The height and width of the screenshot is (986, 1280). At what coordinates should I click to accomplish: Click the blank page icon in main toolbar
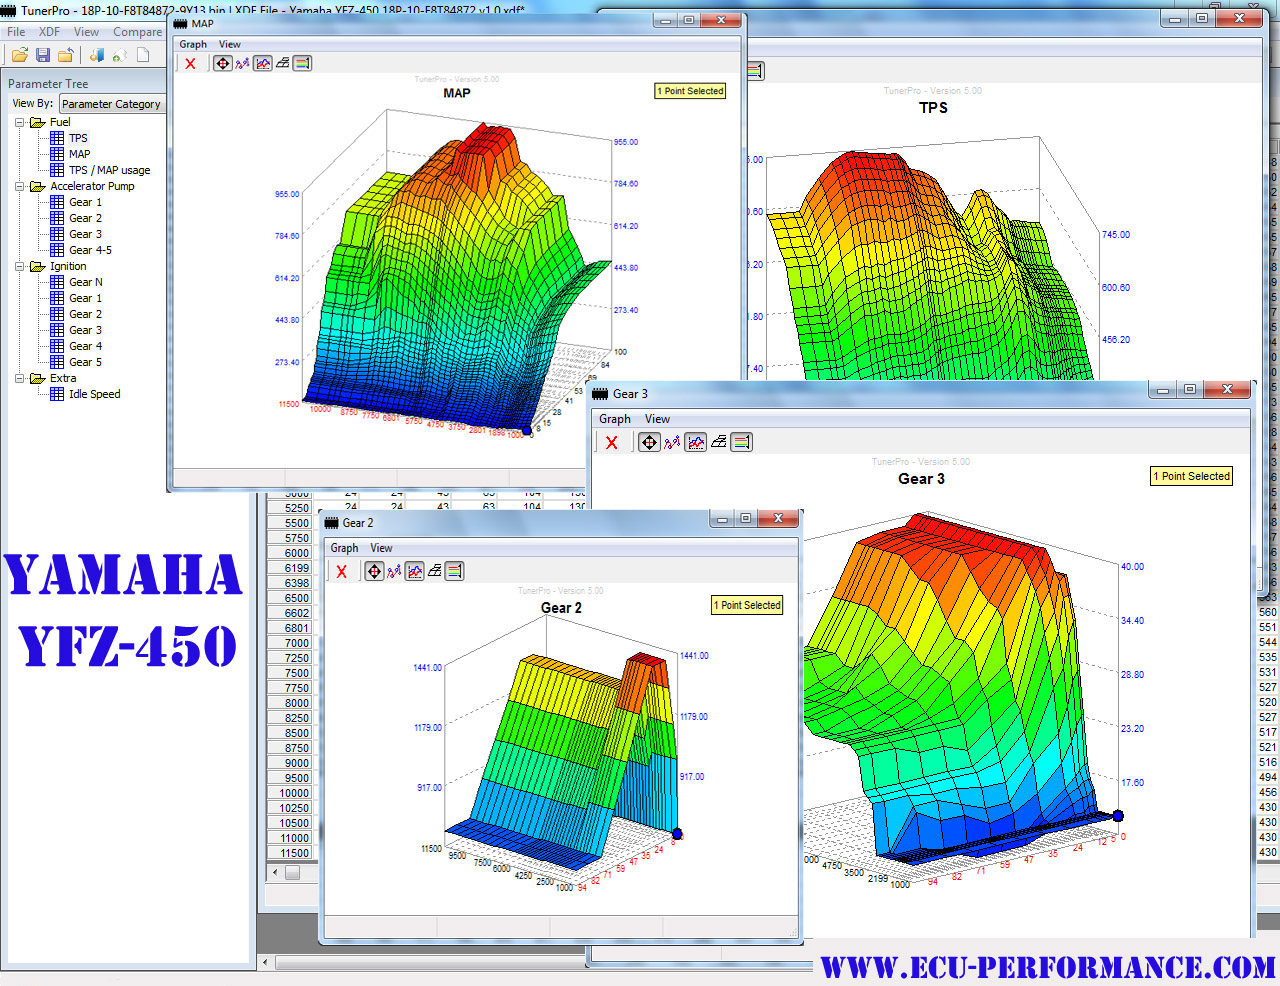(143, 55)
